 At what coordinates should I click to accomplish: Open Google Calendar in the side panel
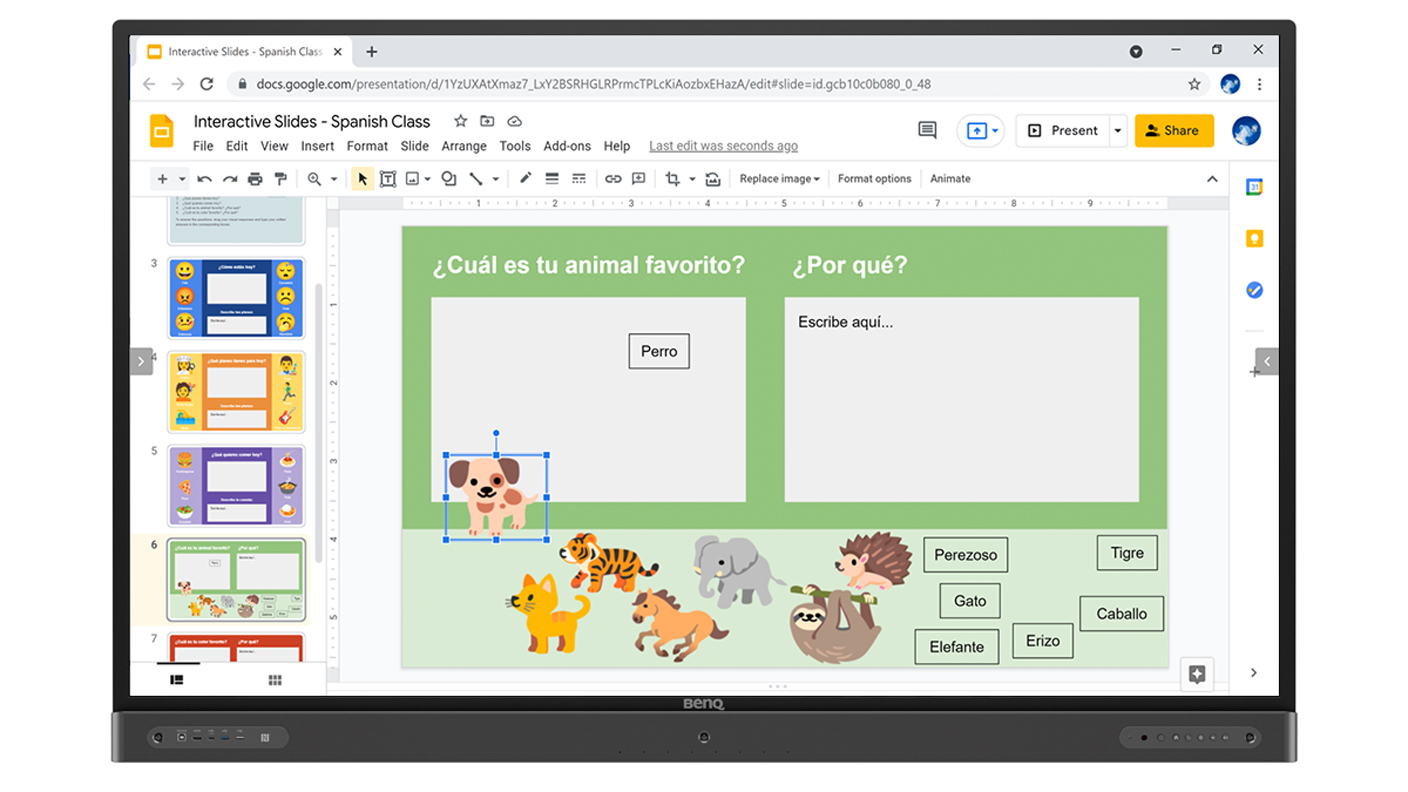click(1254, 186)
